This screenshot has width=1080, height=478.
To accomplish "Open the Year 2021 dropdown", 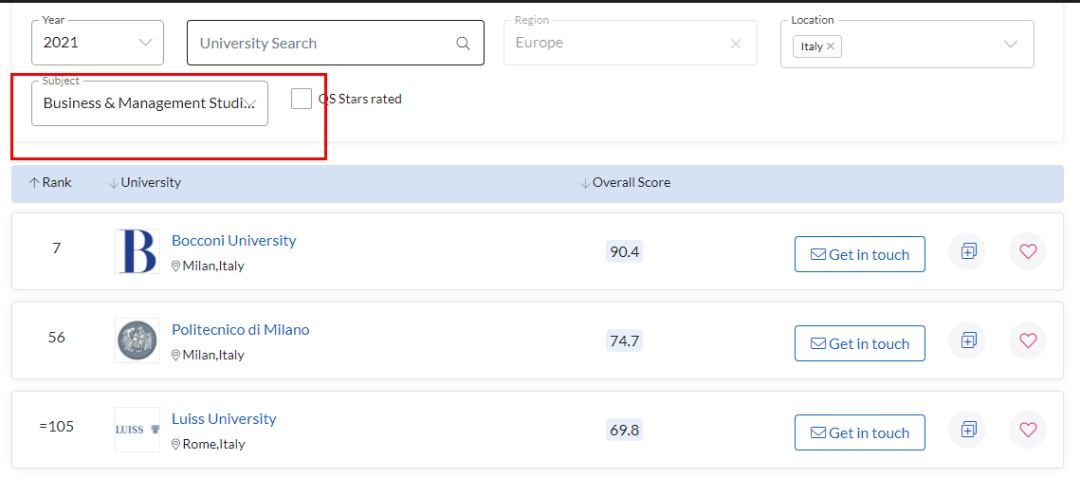I will 97,43.
